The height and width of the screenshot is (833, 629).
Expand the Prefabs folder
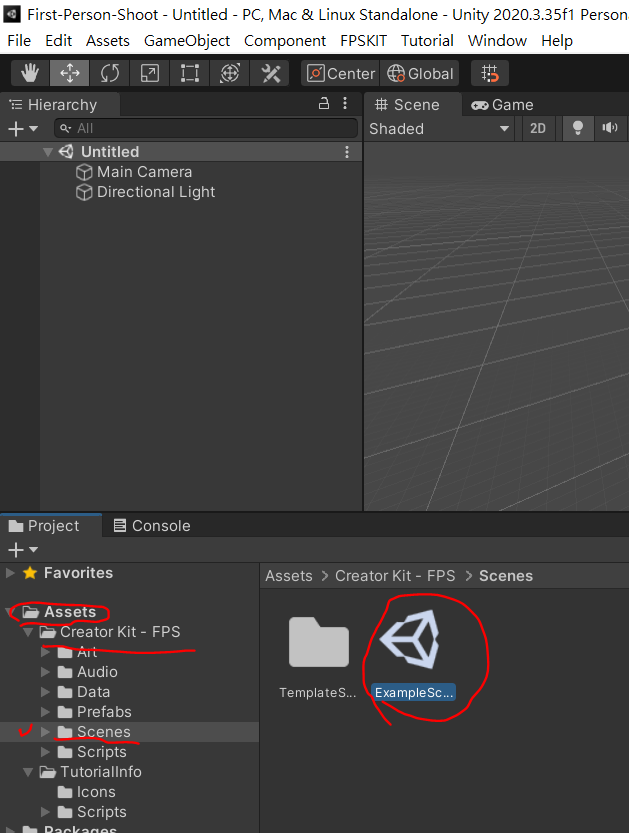pos(46,712)
